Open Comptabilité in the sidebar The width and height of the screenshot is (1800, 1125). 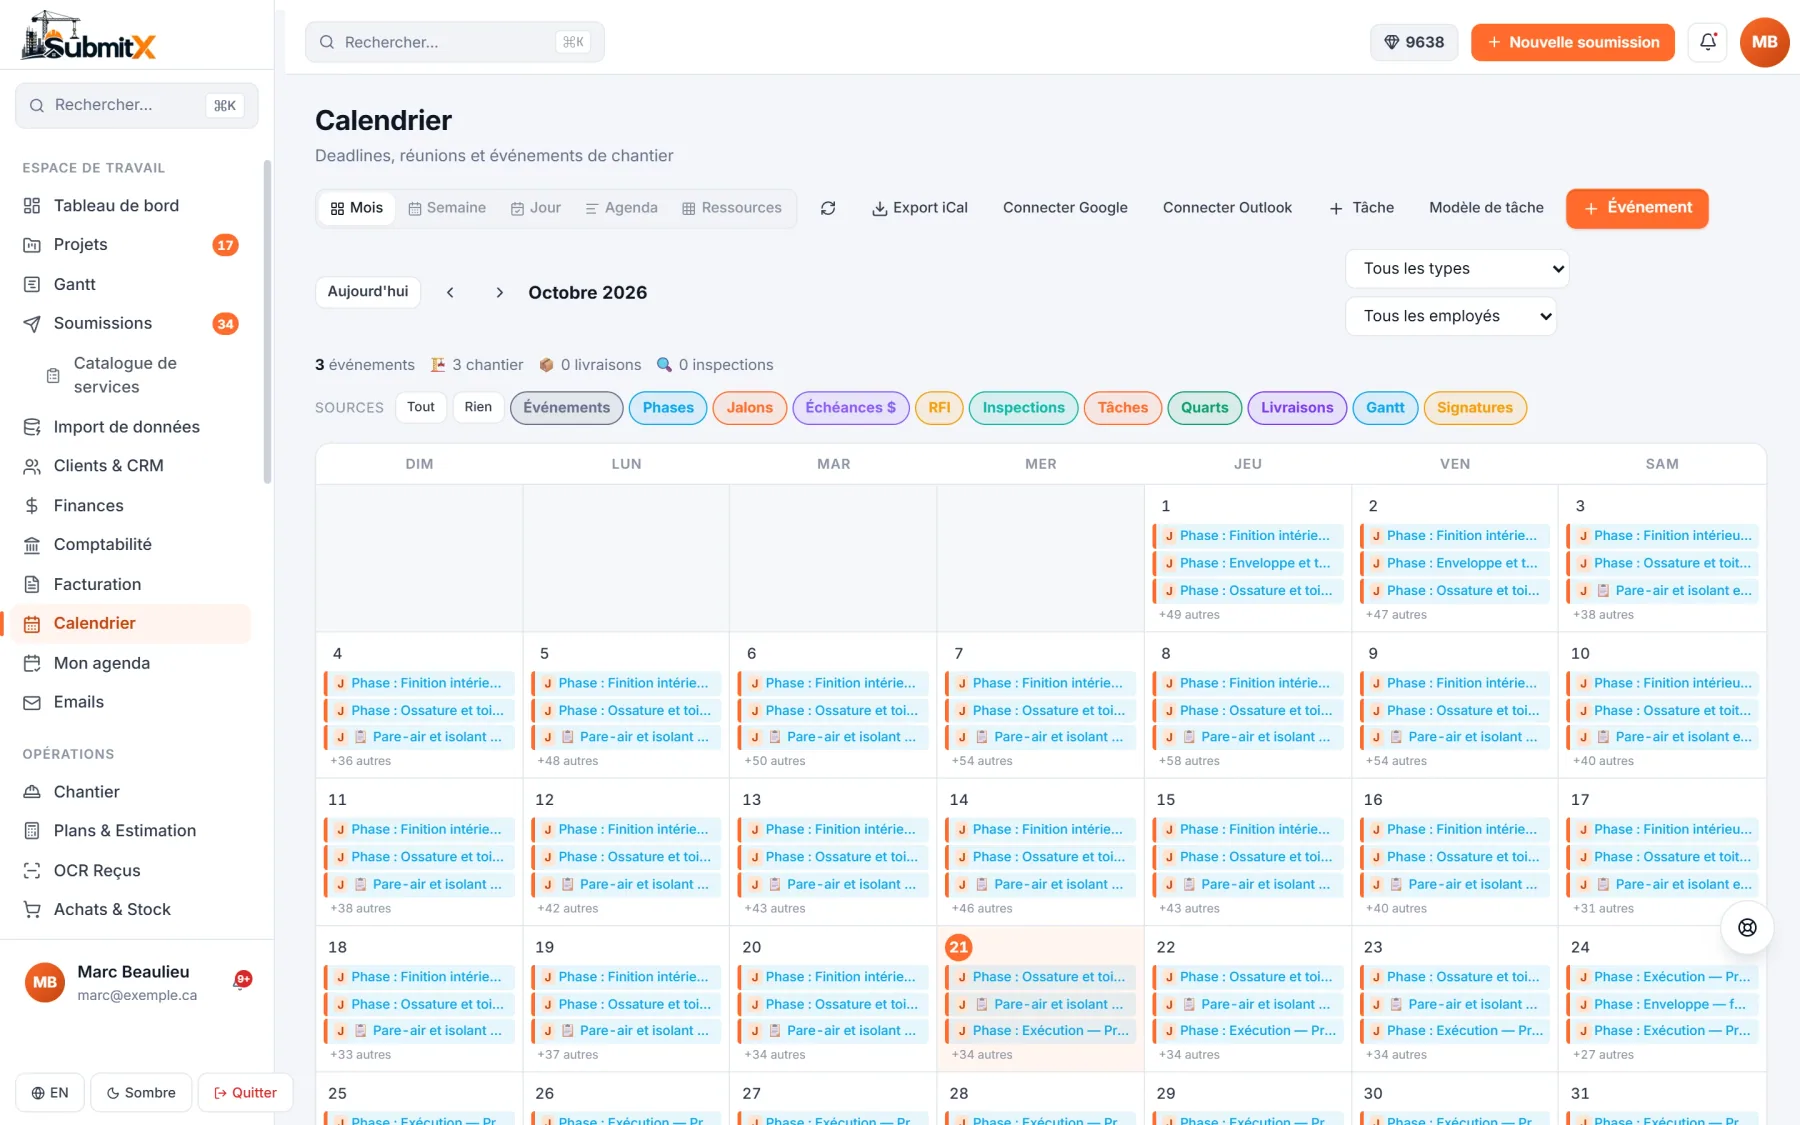130,544
